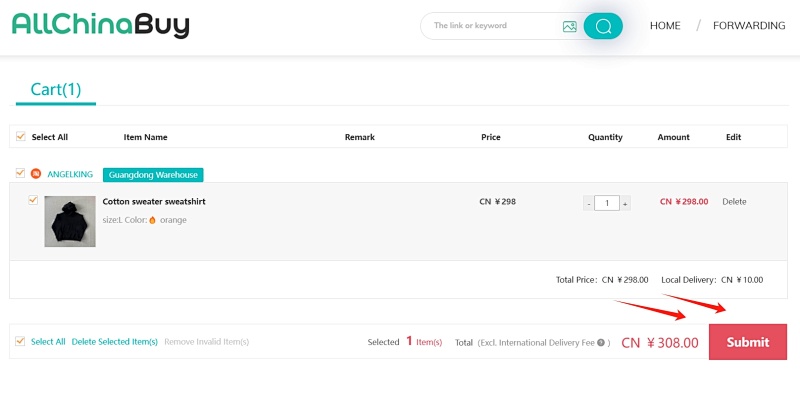The width and height of the screenshot is (800, 405).
Task: Go to the FORWARDING page
Action: click(x=749, y=26)
